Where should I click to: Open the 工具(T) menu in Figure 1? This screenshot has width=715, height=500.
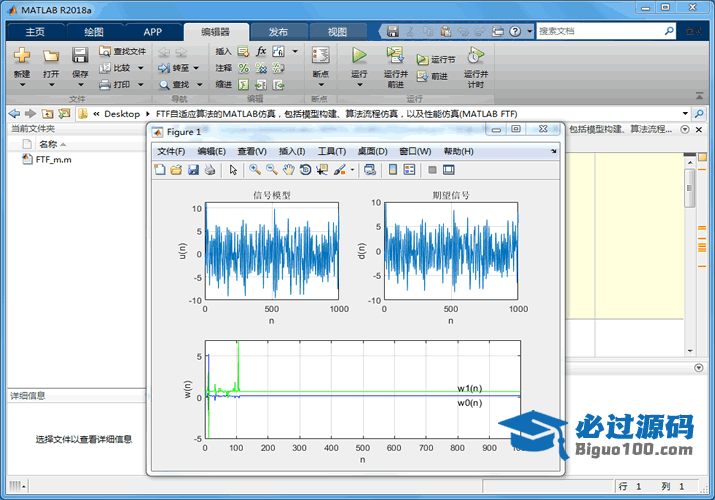(332, 151)
